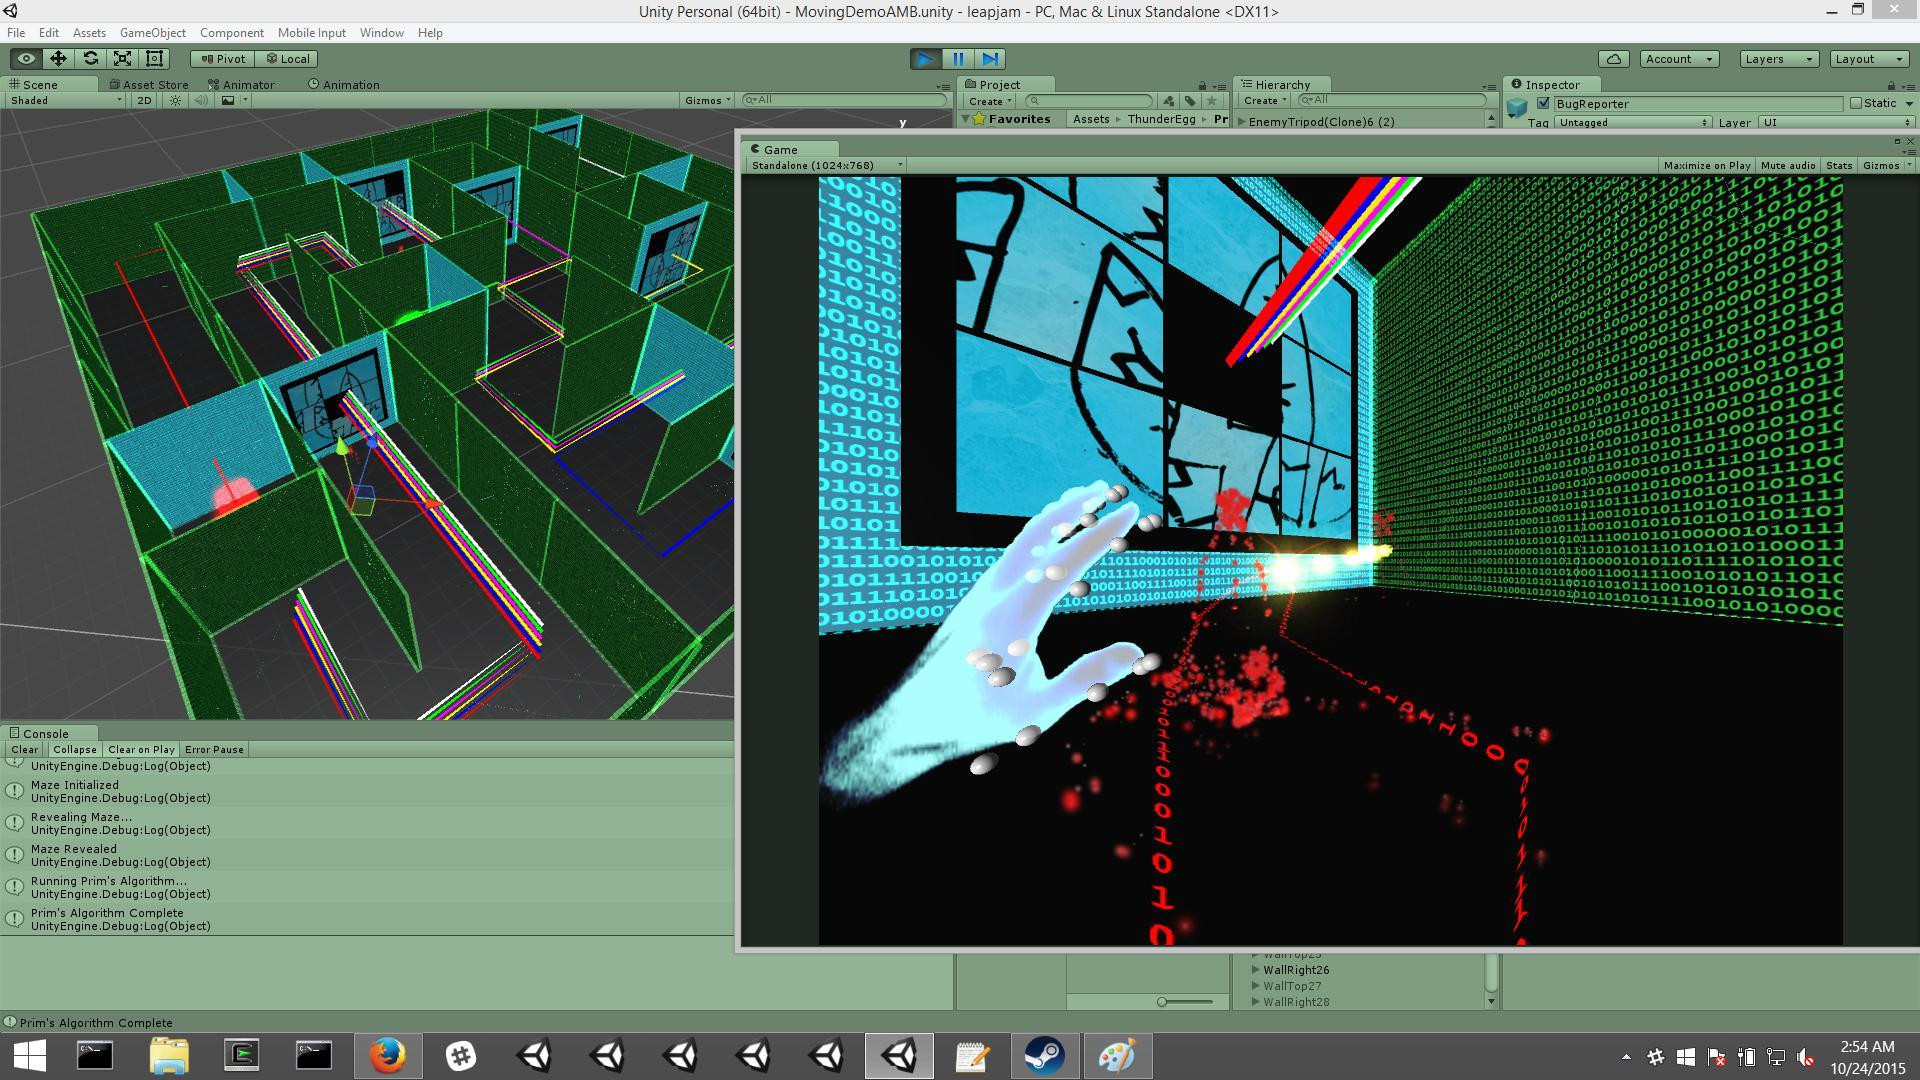Select the Hand (view) tool
Screen dimensions: 1920x1080
coord(26,59)
